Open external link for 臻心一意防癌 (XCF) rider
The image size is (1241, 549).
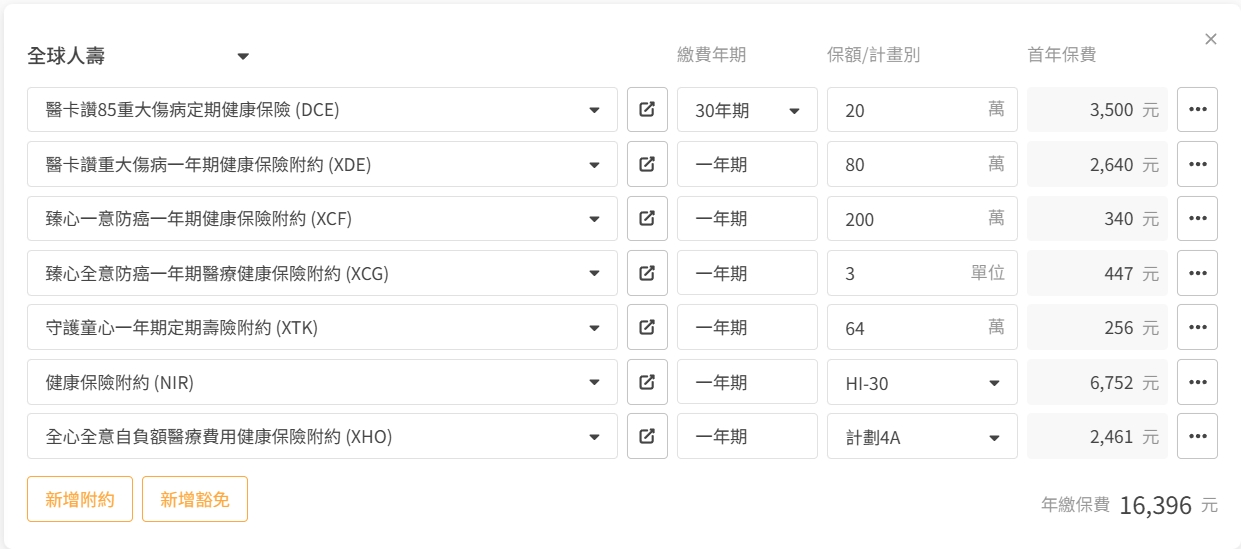647,219
